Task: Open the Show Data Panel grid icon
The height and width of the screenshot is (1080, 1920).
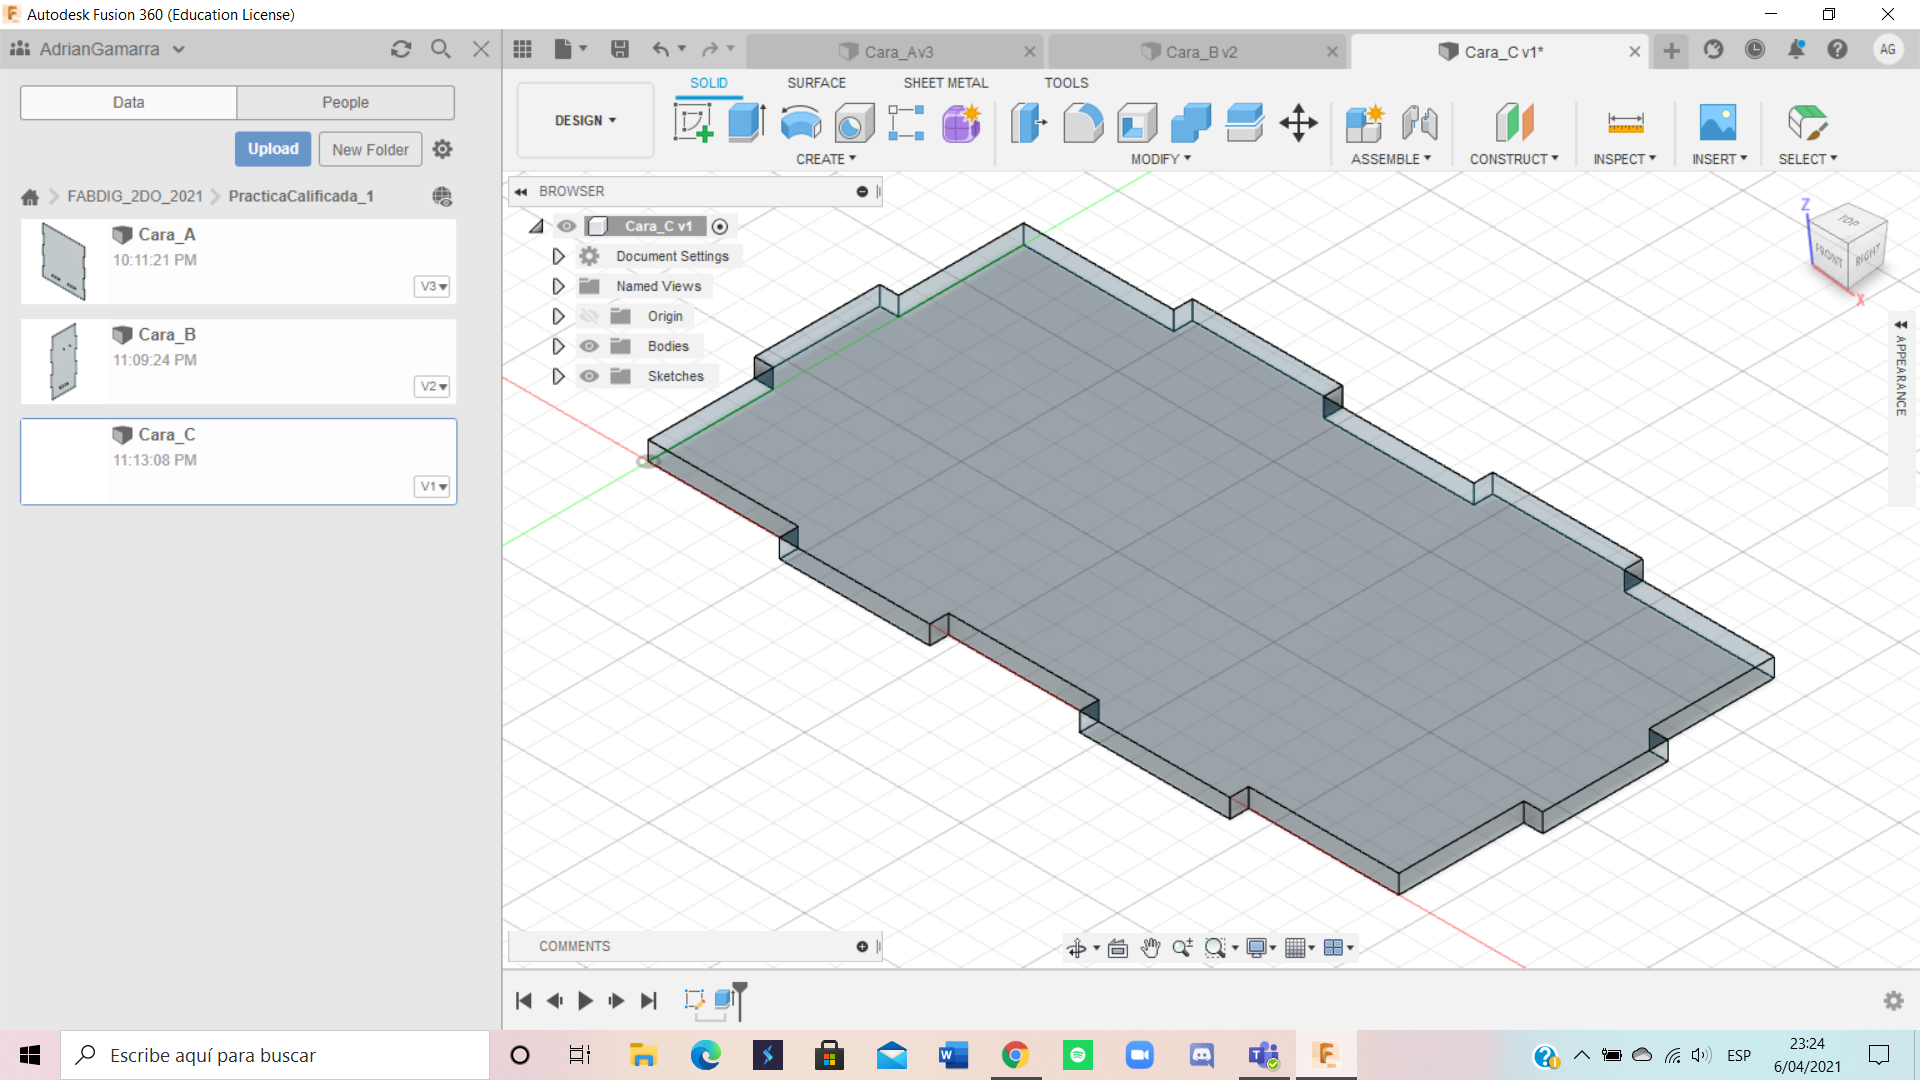Action: click(x=522, y=49)
